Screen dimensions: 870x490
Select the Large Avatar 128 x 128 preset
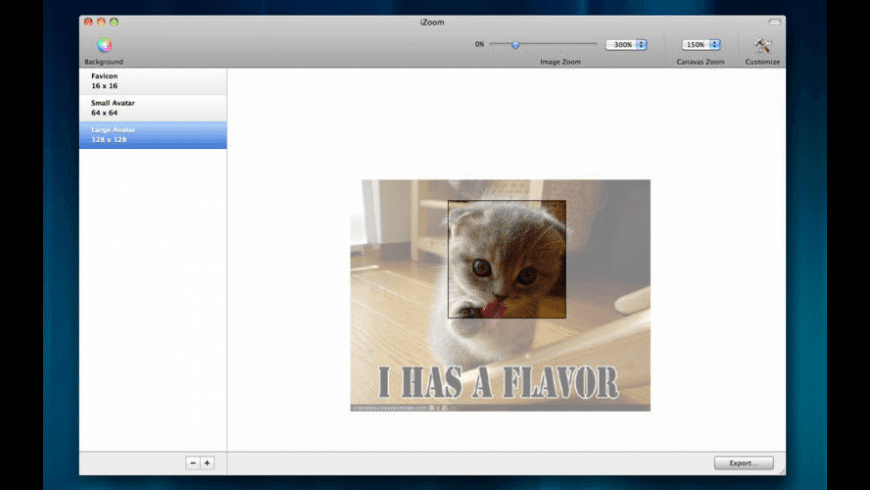click(153, 135)
